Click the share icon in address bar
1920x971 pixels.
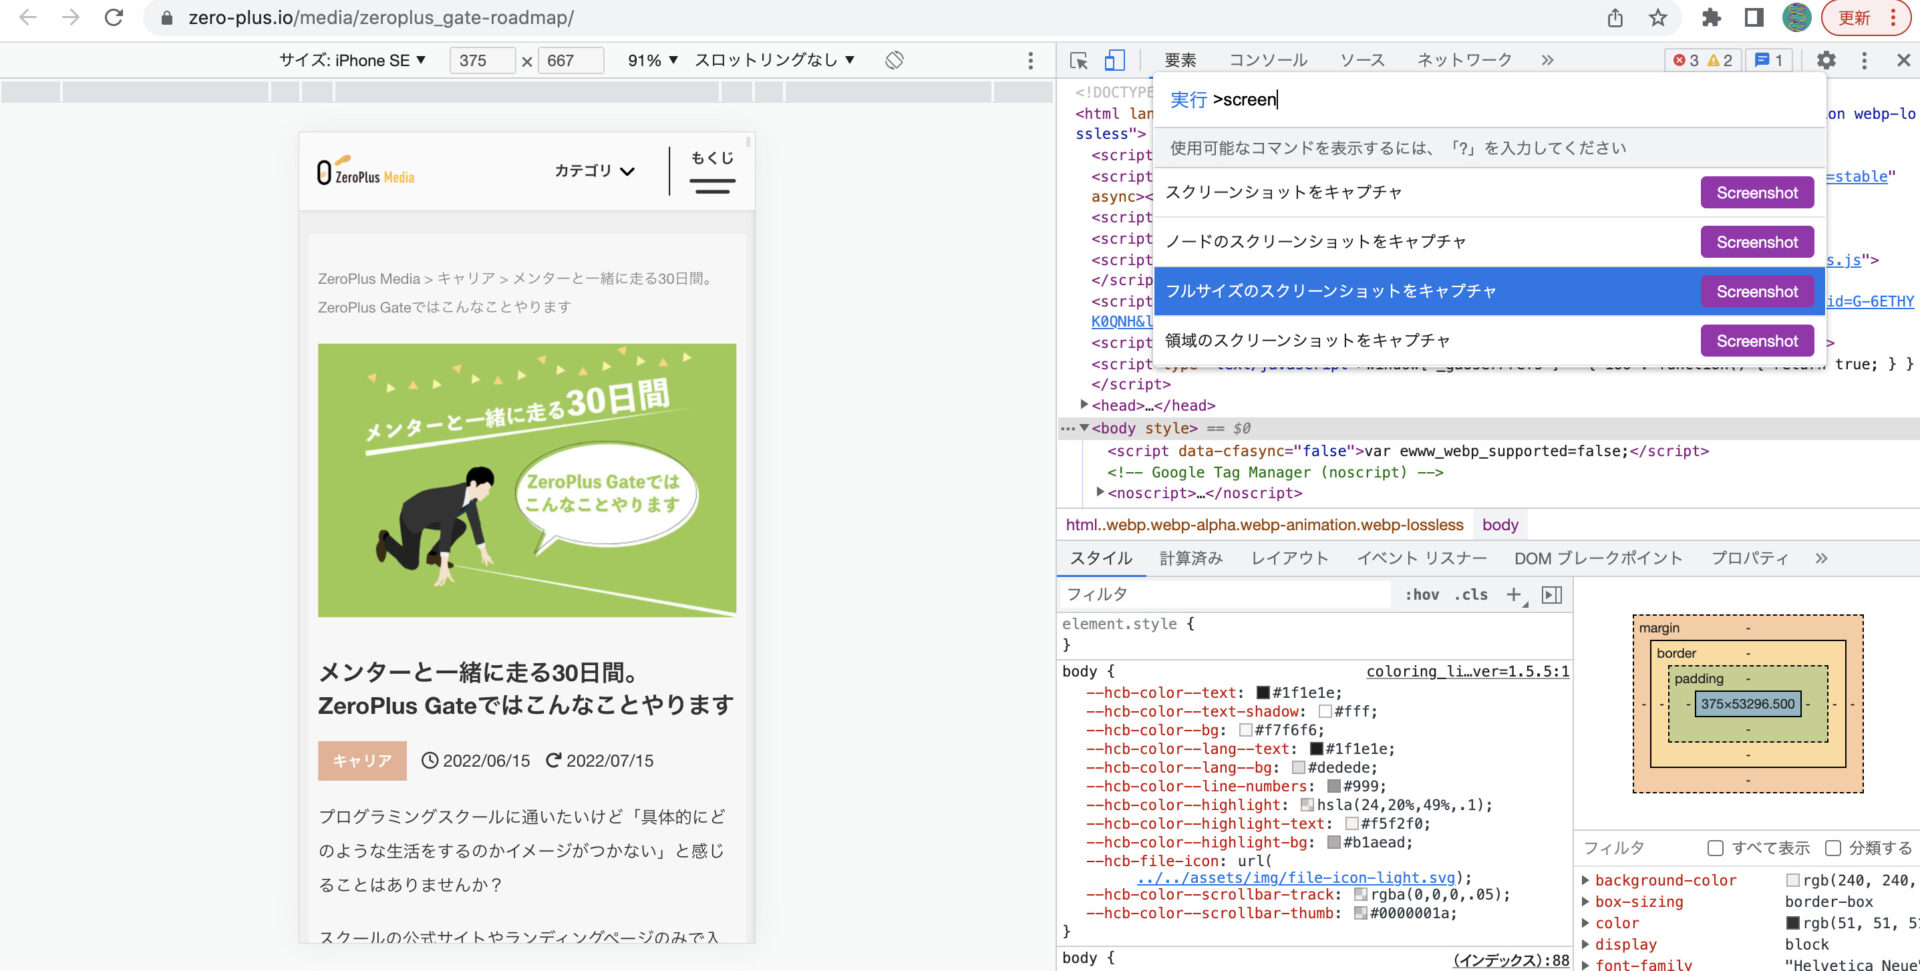coord(1615,18)
